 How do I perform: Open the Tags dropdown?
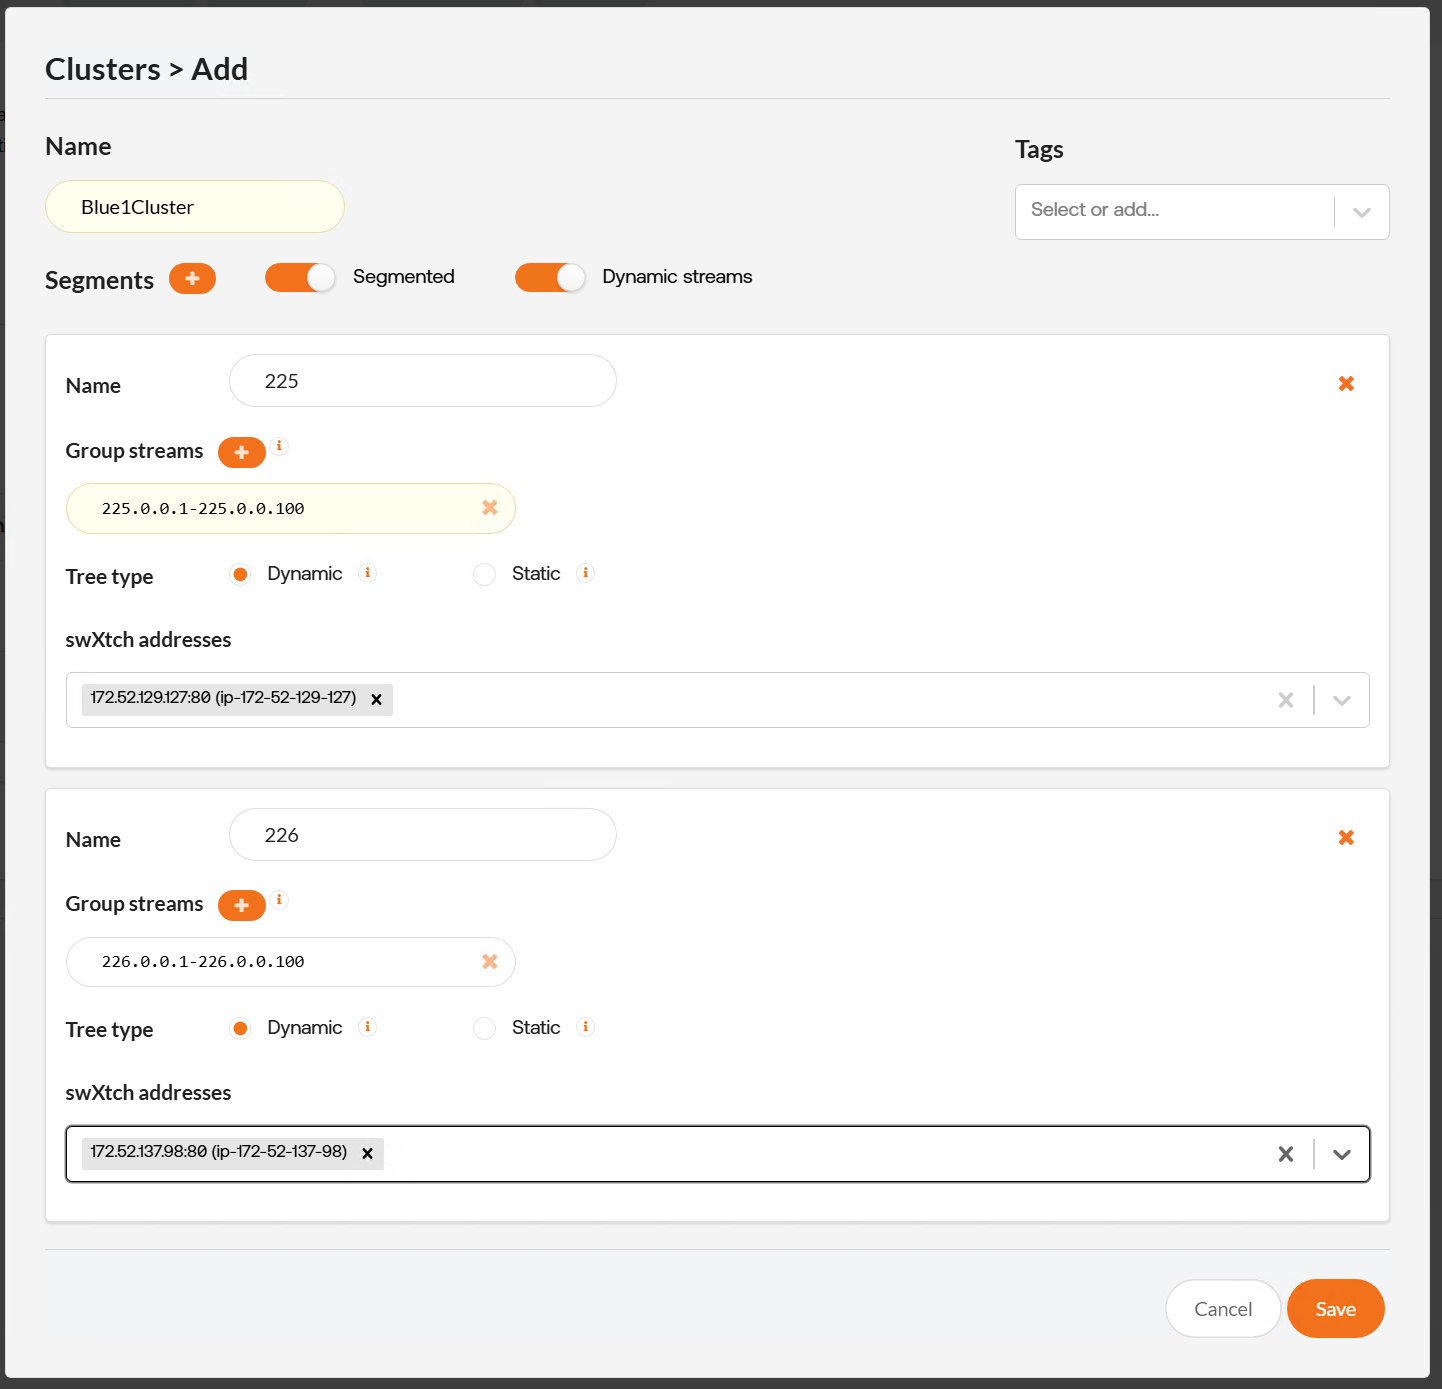(x=1361, y=212)
